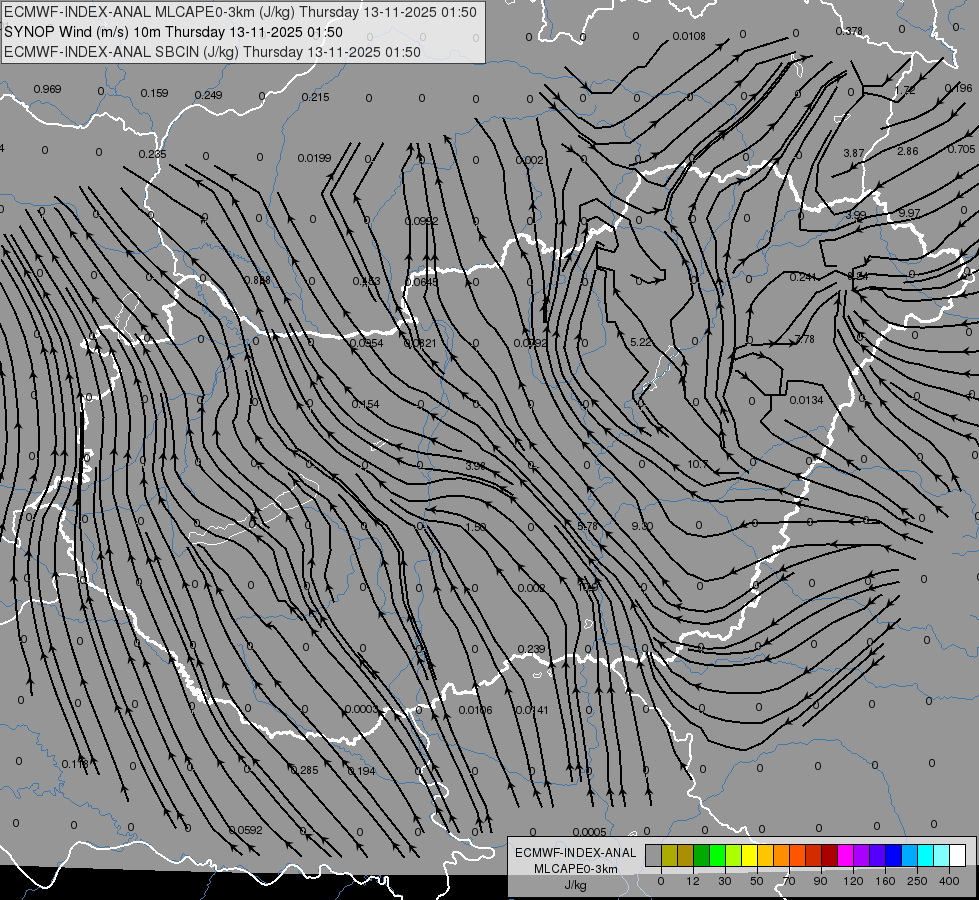The width and height of the screenshot is (979, 900).
Task: Click the map value 0.0592
Action: [x=245, y=830]
